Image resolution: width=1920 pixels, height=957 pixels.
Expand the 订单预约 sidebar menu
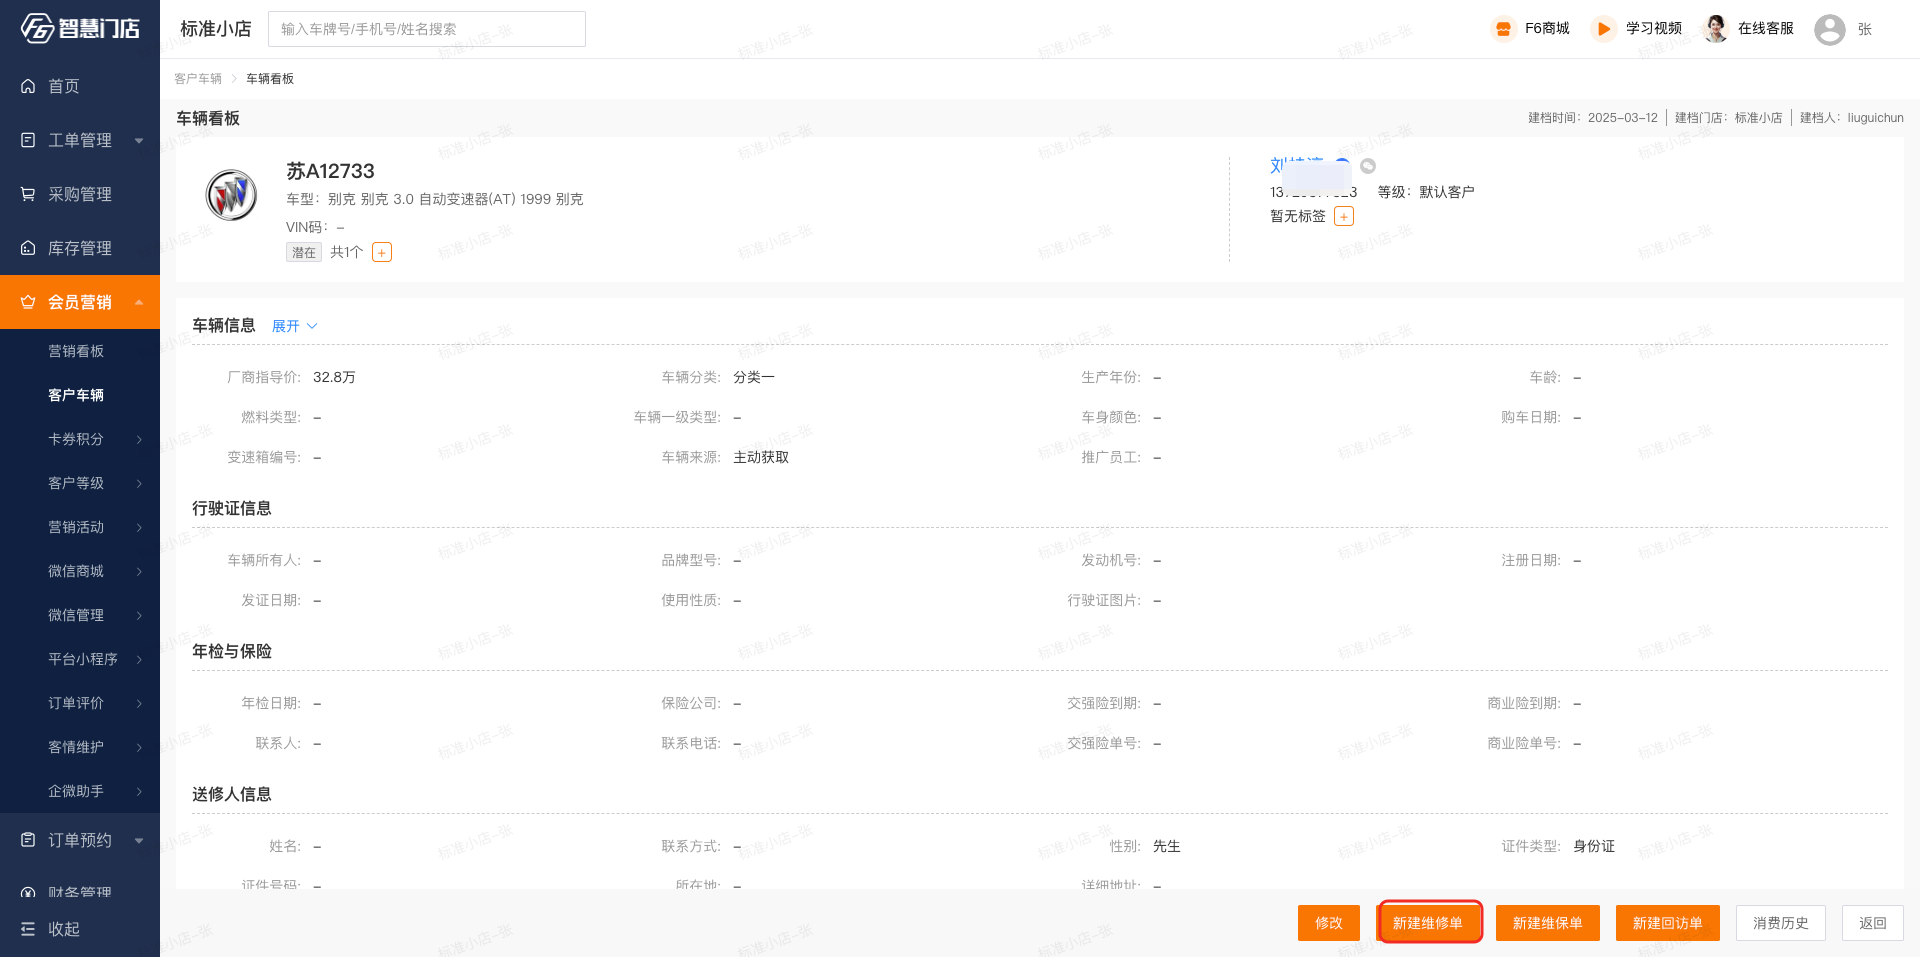(x=80, y=840)
